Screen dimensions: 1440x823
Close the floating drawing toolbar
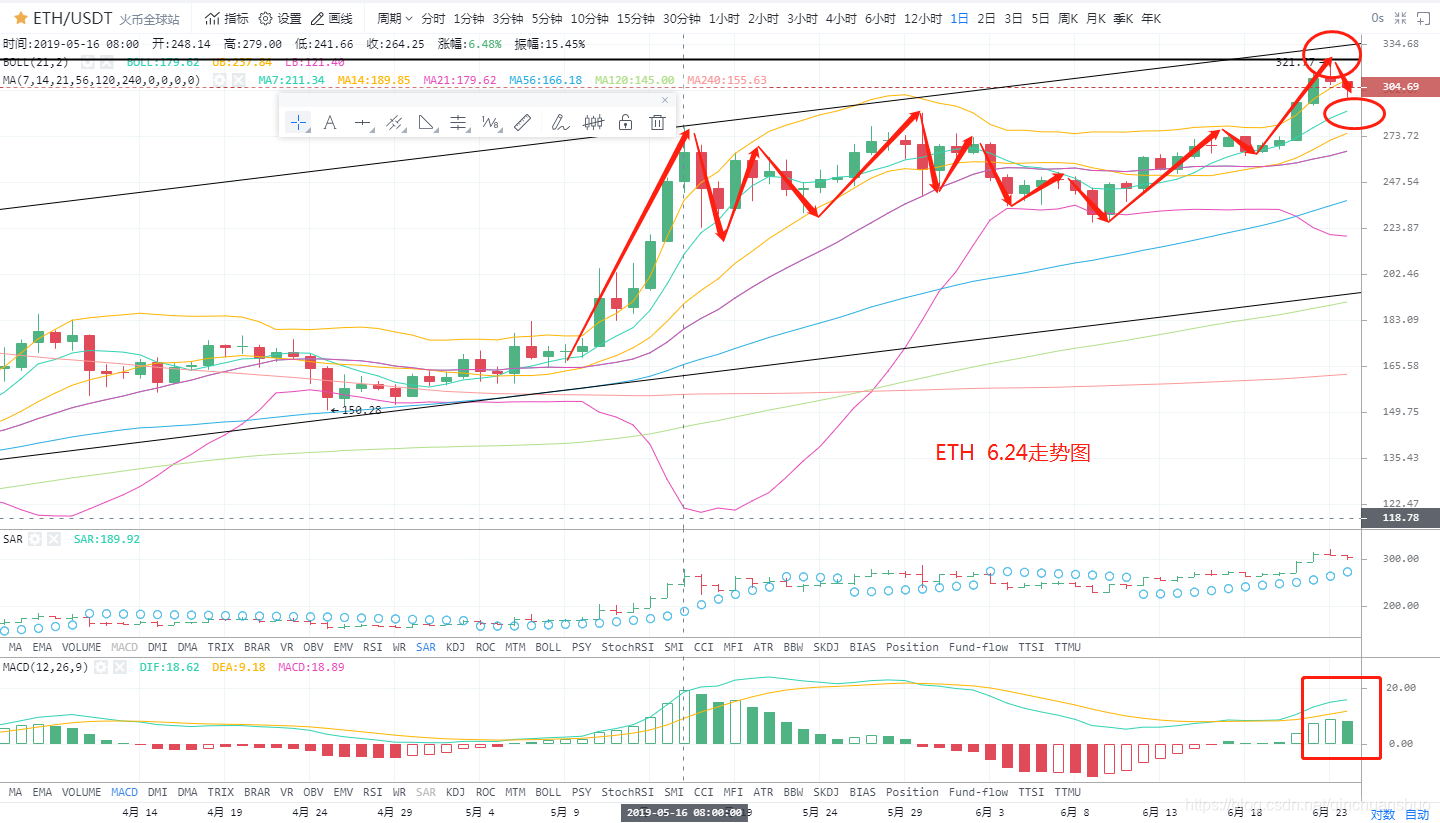click(x=666, y=100)
